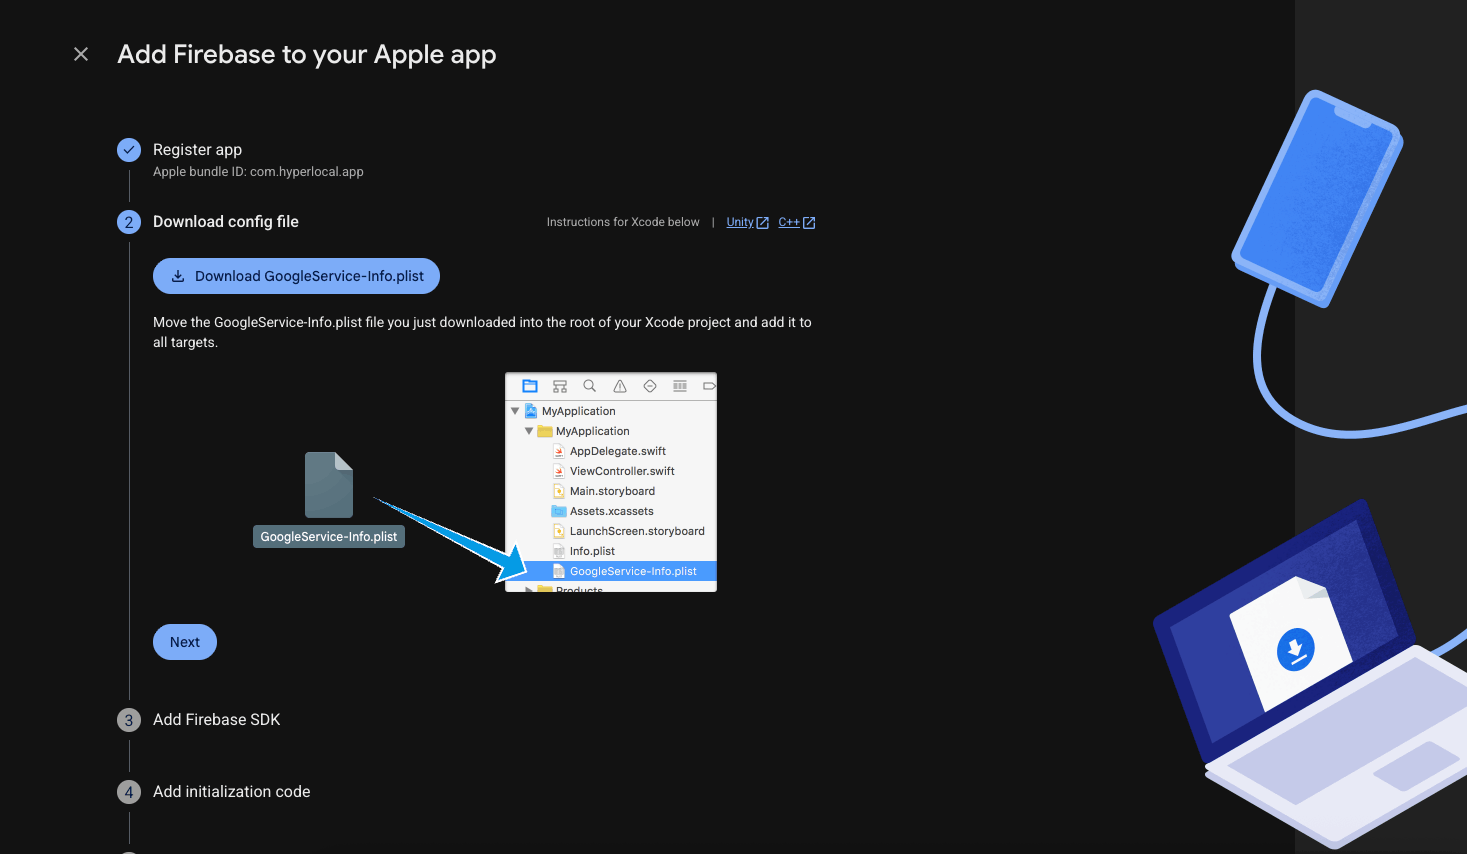Image resolution: width=1467 pixels, height=854 pixels.
Task: Click Xcode search navigator magnifier icon
Action: click(590, 386)
